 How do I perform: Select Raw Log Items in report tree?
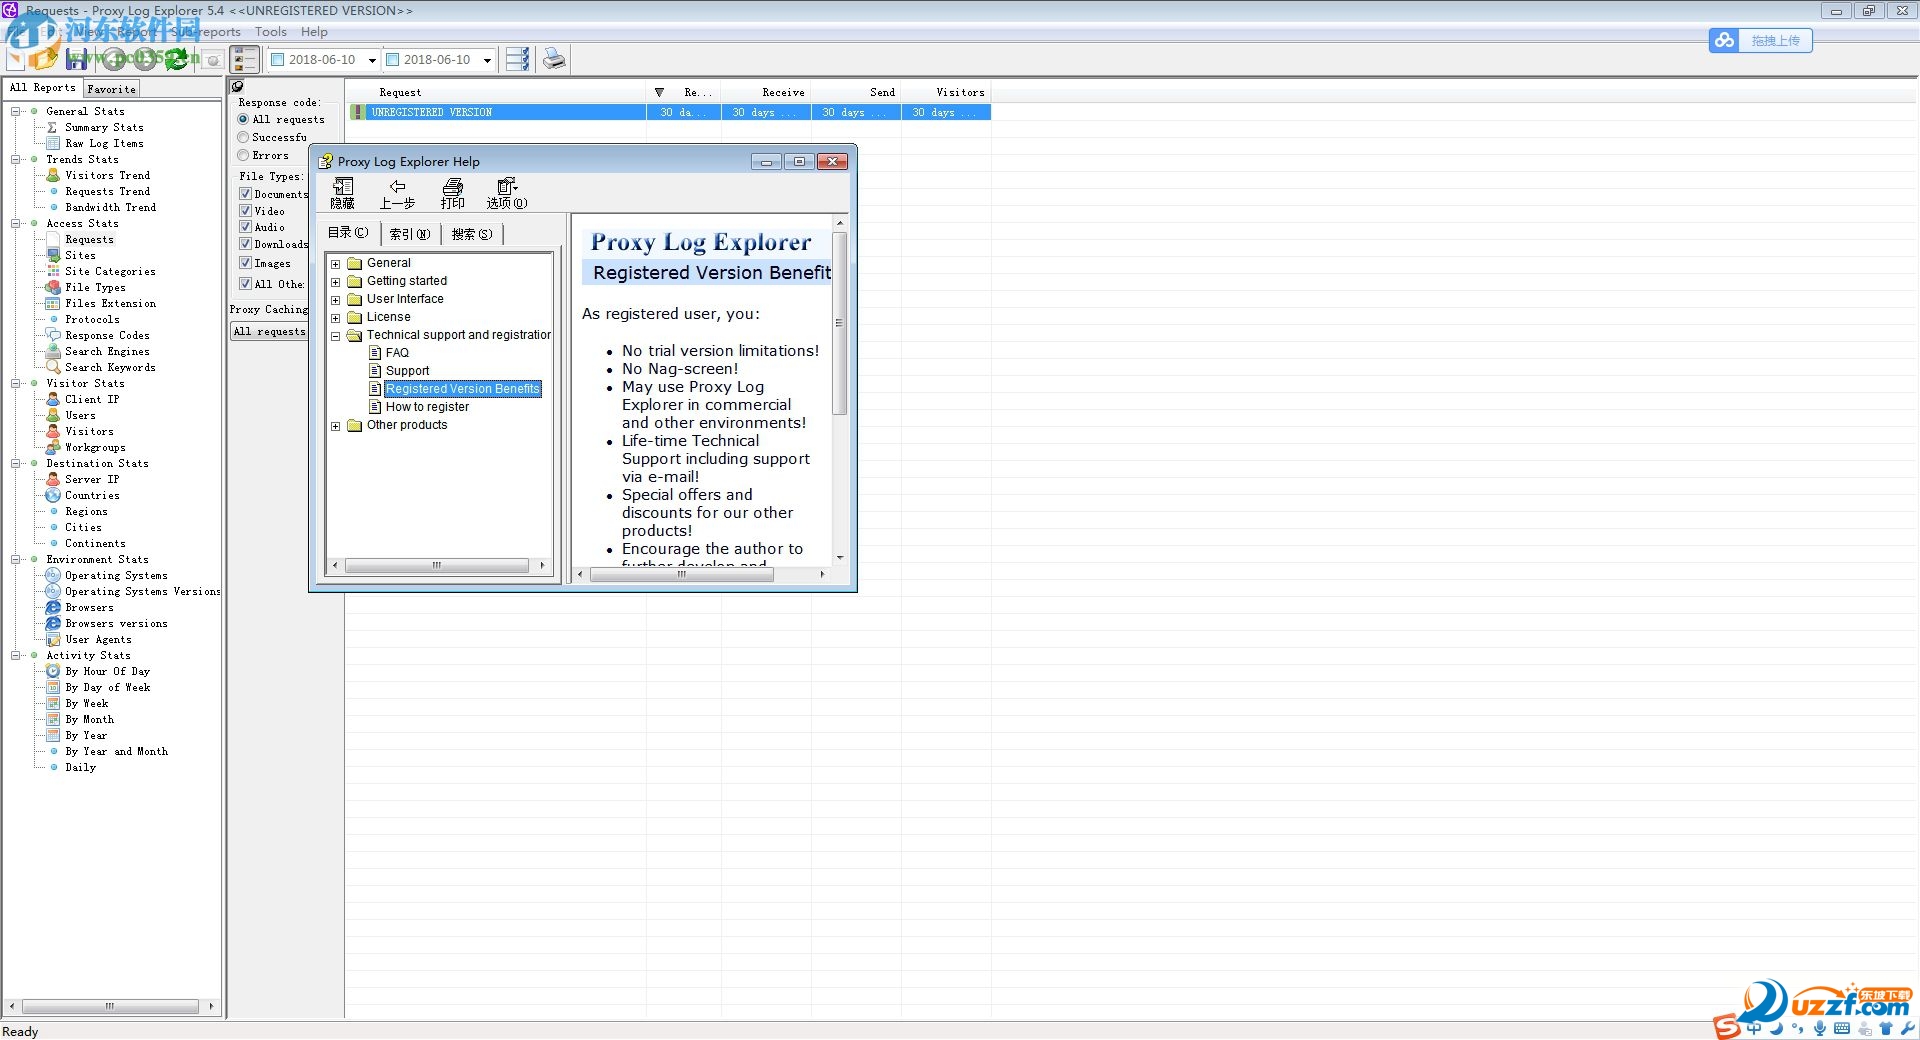(x=104, y=143)
